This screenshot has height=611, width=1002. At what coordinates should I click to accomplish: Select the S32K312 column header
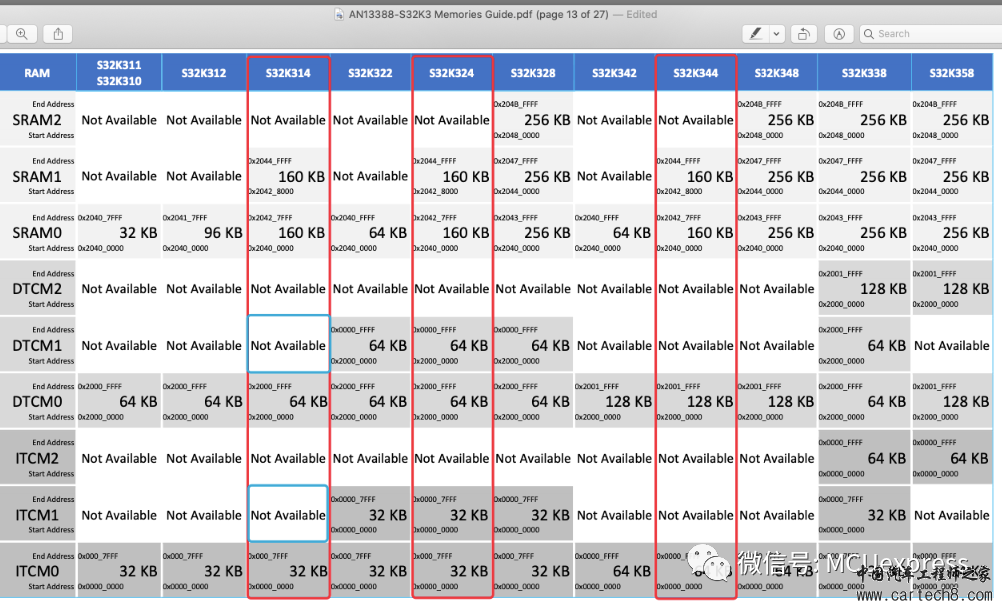click(204, 73)
